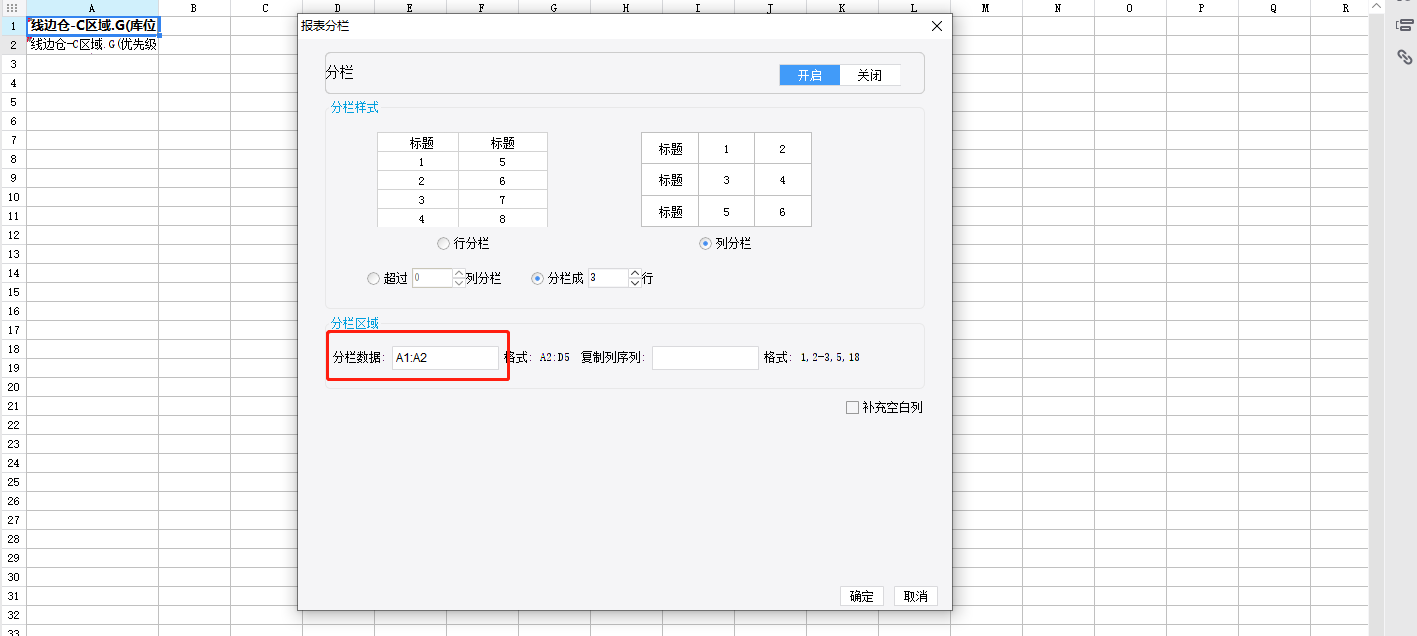The height and width of the screenshot is (636, 1417).
Task: Select row header 15
Action: [13, 292]
